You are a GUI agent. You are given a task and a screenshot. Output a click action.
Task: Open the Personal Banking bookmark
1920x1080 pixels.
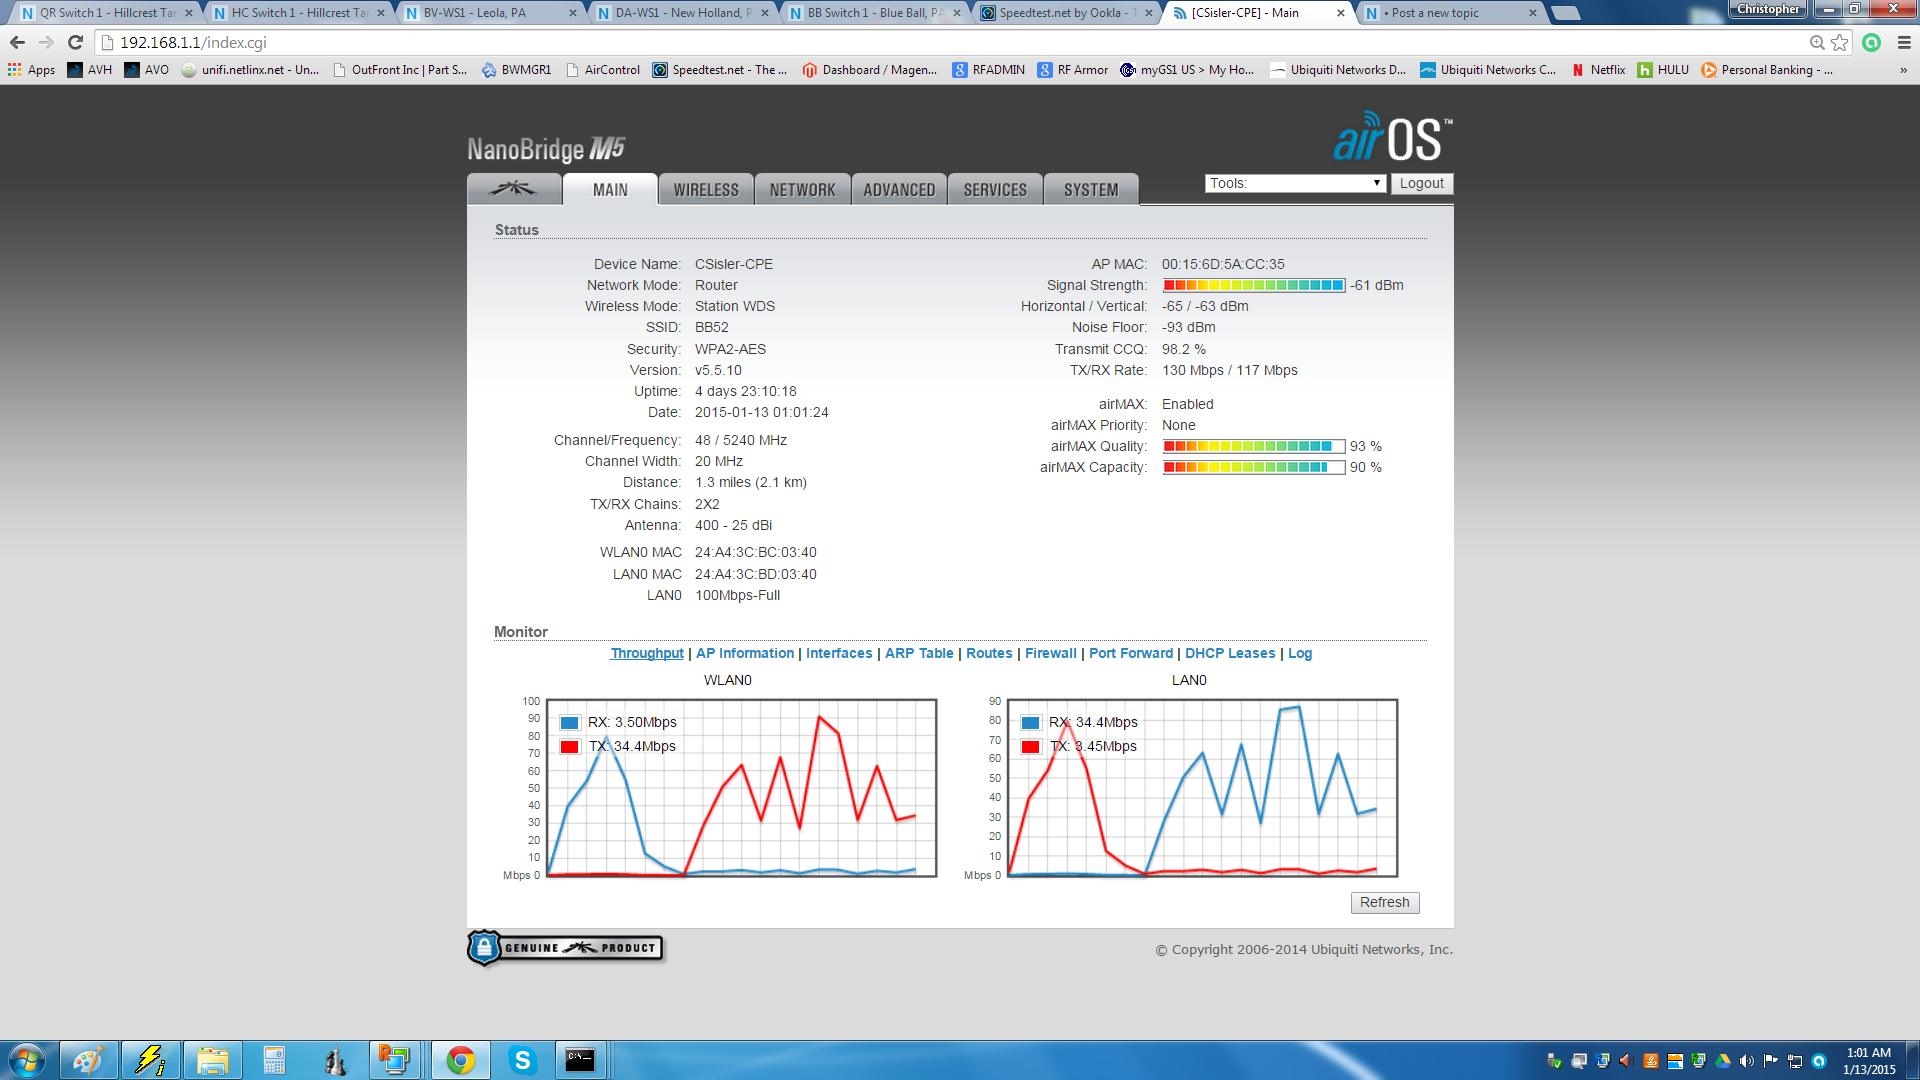pos(1767,70)
